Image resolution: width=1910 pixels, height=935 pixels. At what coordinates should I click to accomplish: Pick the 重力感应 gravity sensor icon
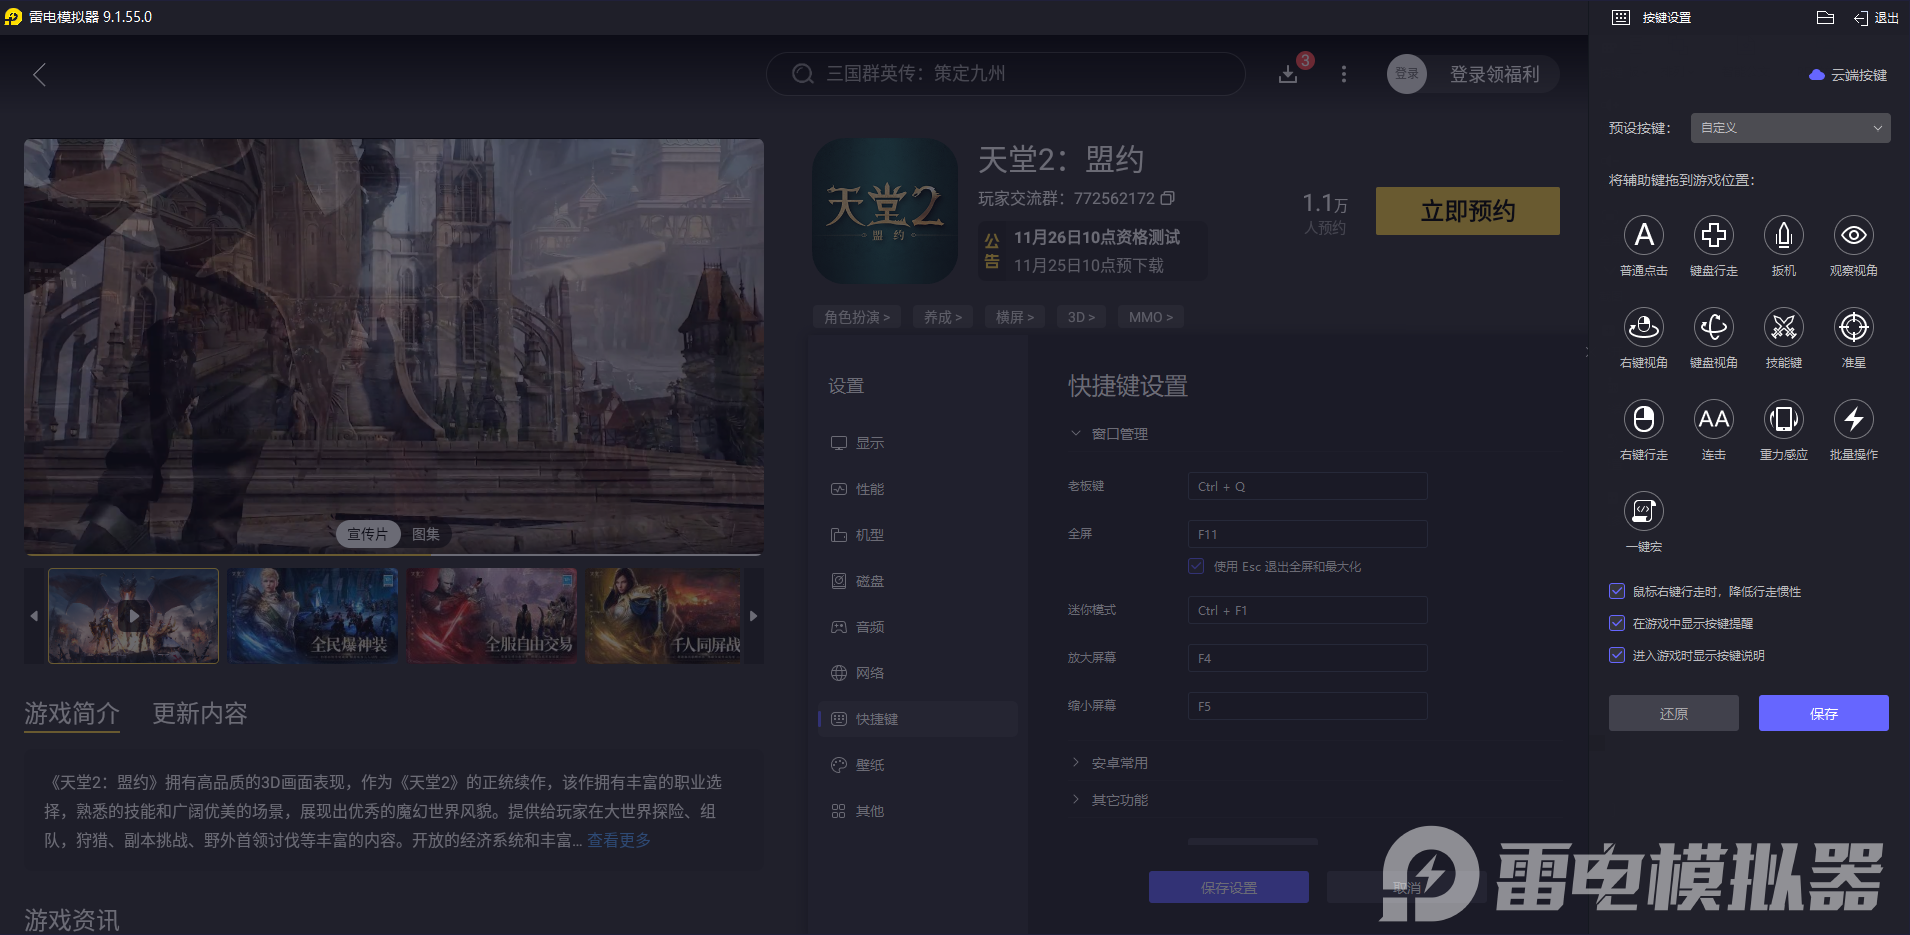pos(1783,421)
